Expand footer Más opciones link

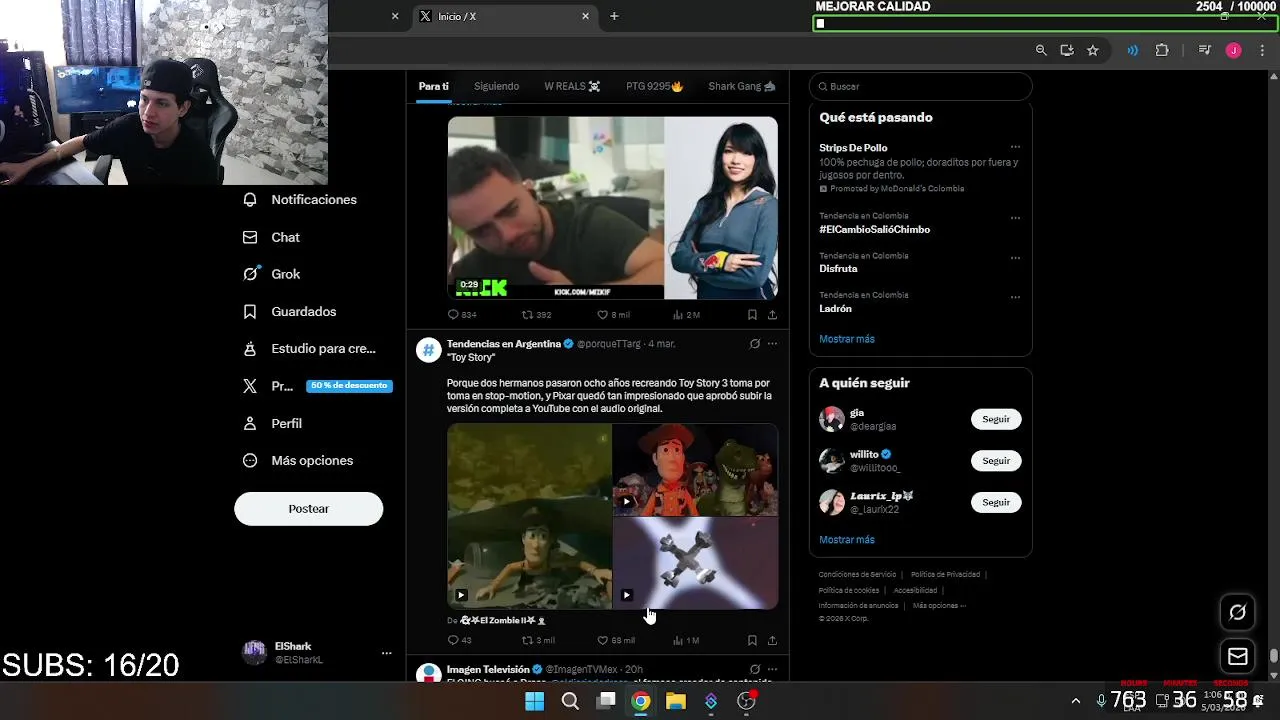click(939, 606)
